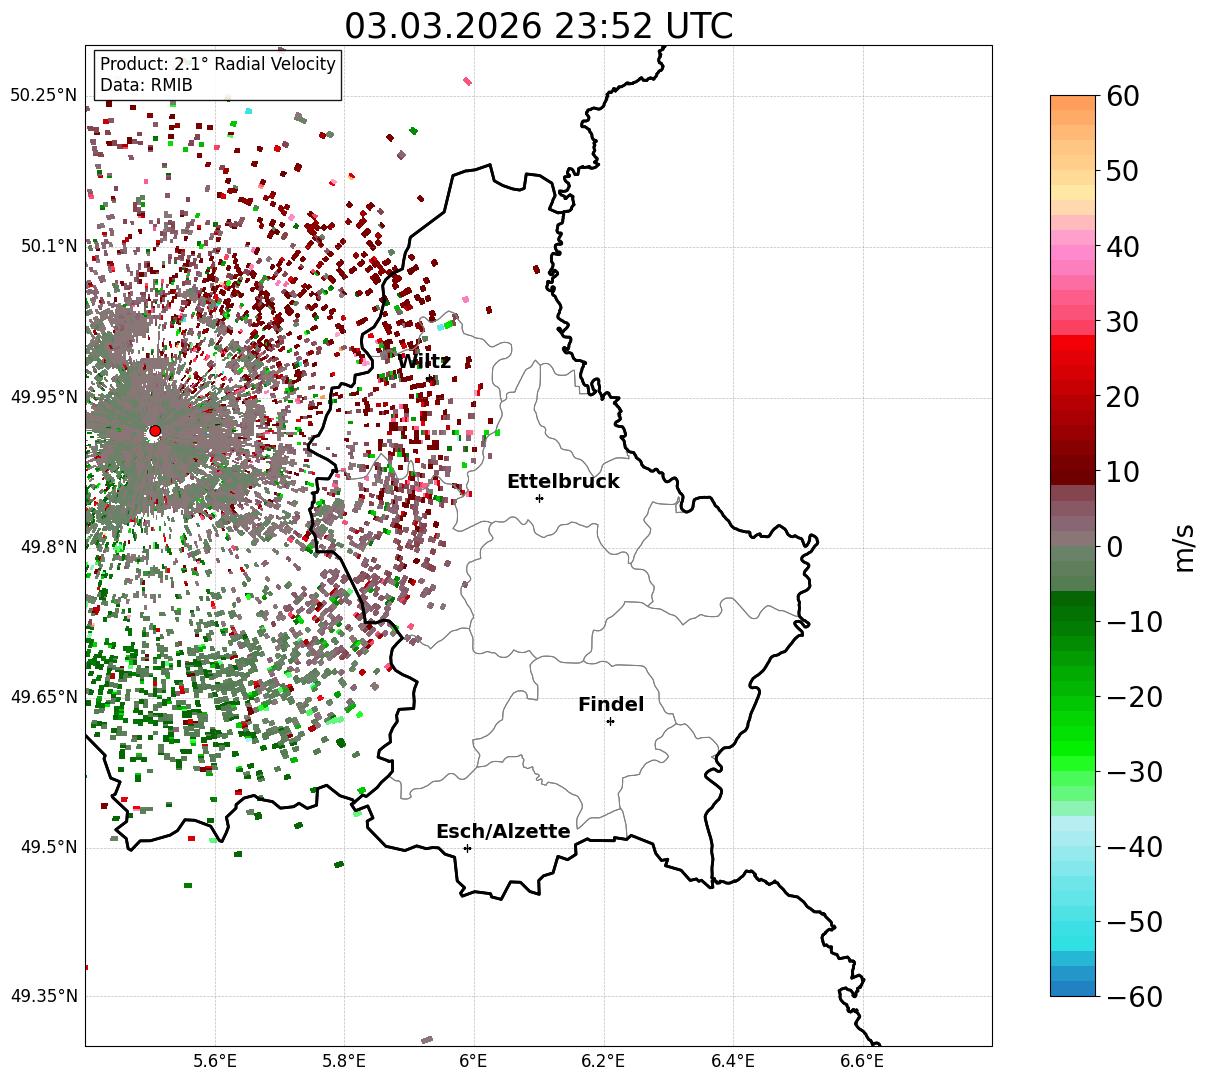Click the bright red colorbar segment near 25

[x=1073, y=358]
